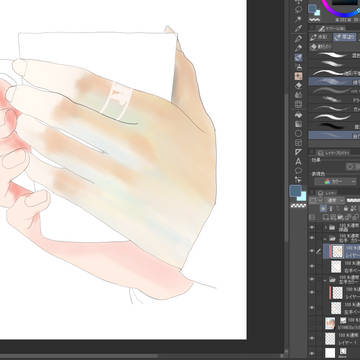This screenshot has width=360, height=360.
Task: Select the balloon tool
Action: tap(299, 171)
